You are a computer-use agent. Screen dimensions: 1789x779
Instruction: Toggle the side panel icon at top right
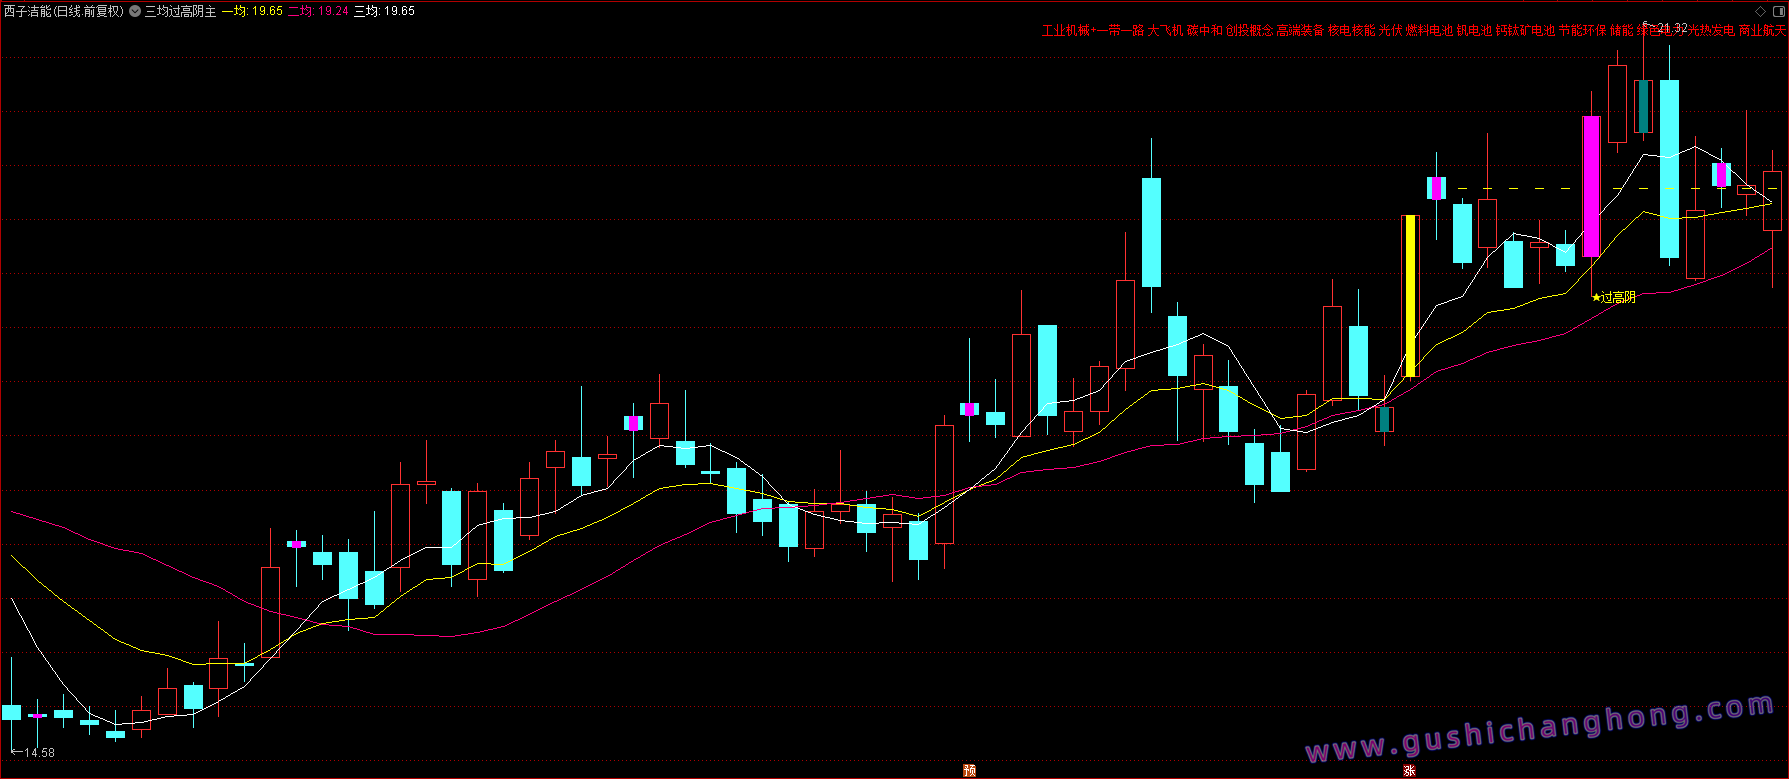[x=1777, y=11]
